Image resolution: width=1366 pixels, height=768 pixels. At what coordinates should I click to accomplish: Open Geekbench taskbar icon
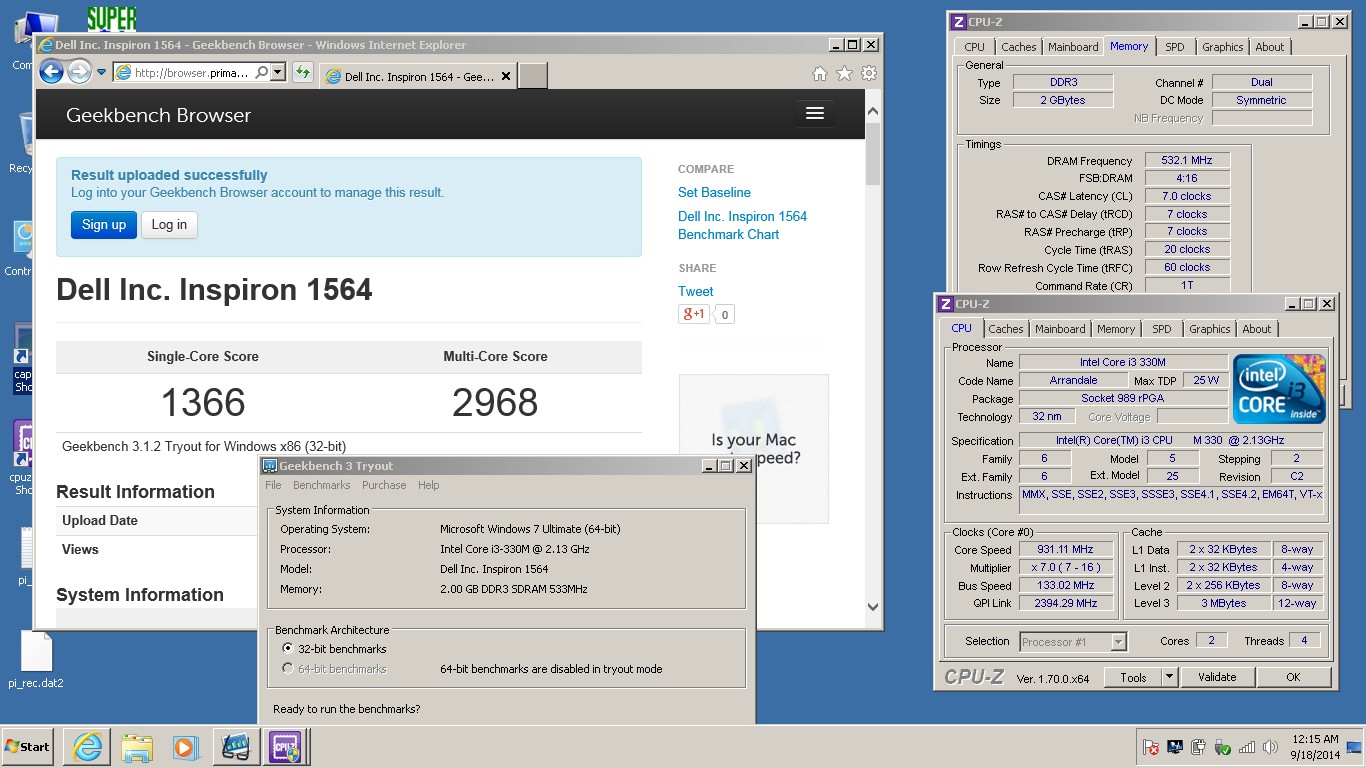[235, 746]
